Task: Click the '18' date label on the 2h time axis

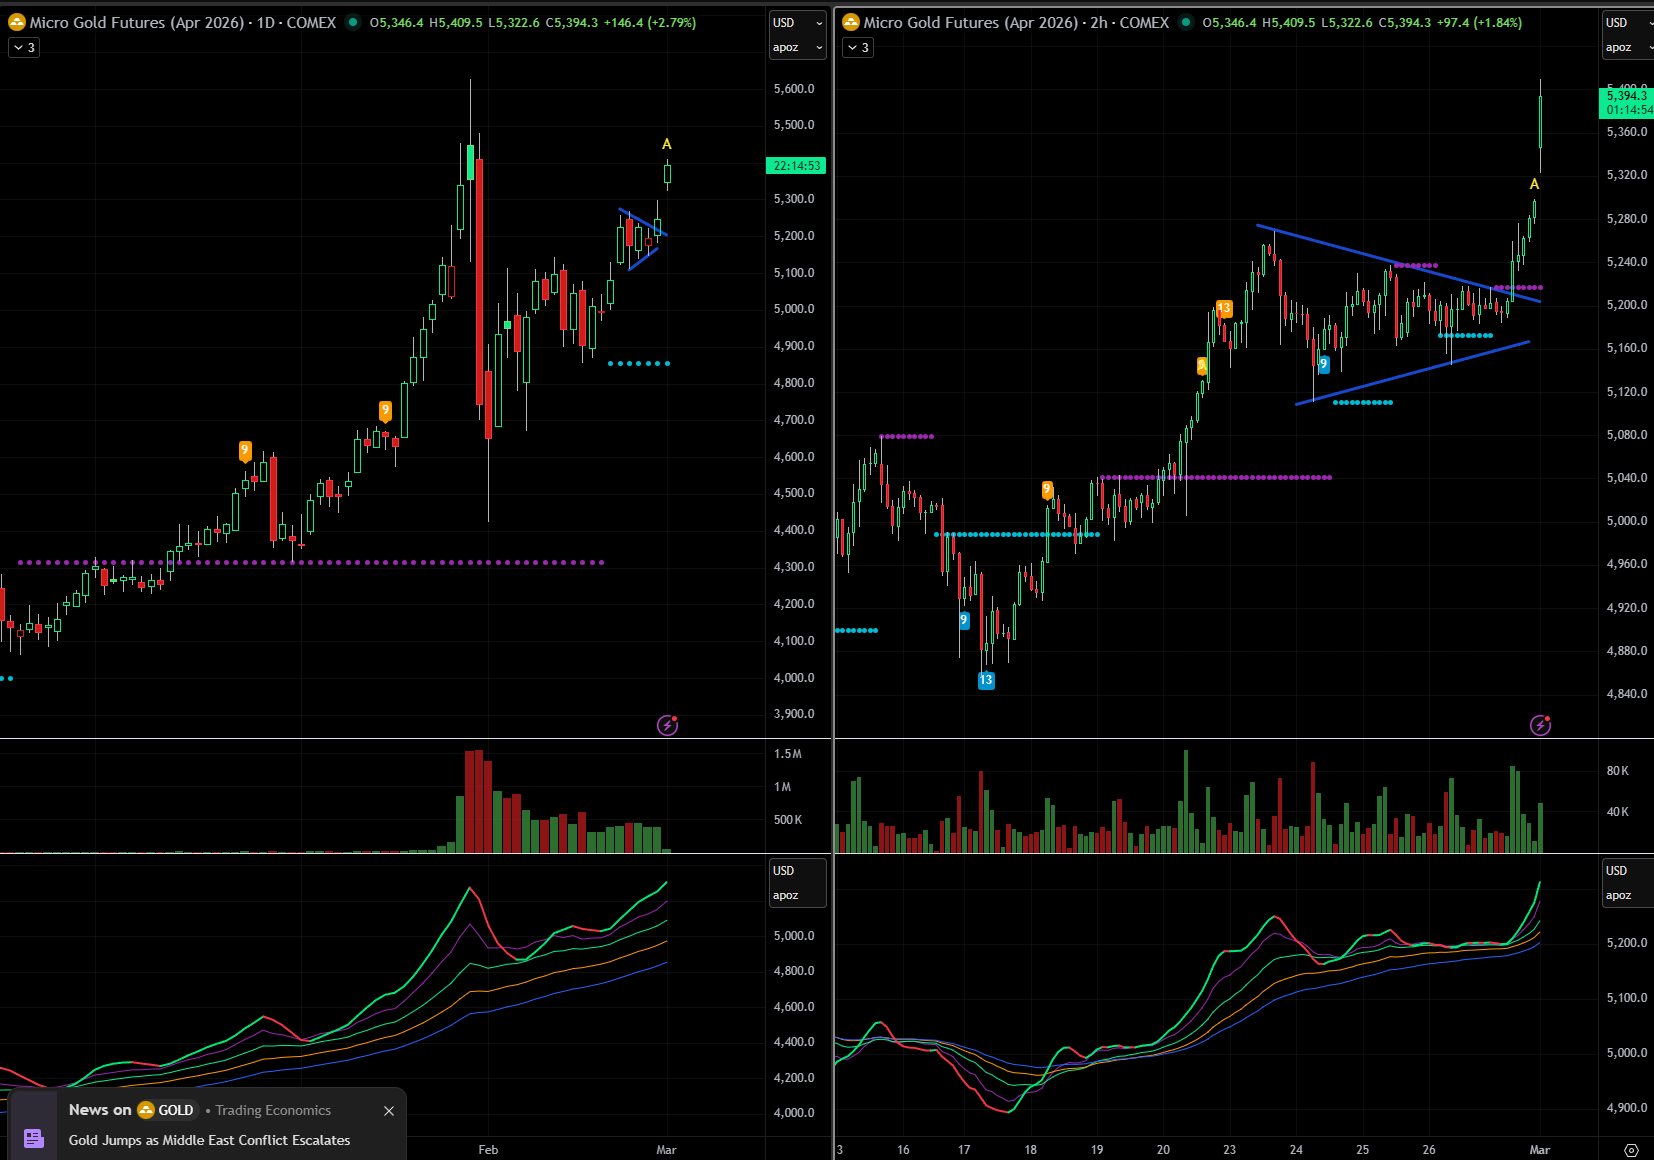Action: (1030, 1150)
